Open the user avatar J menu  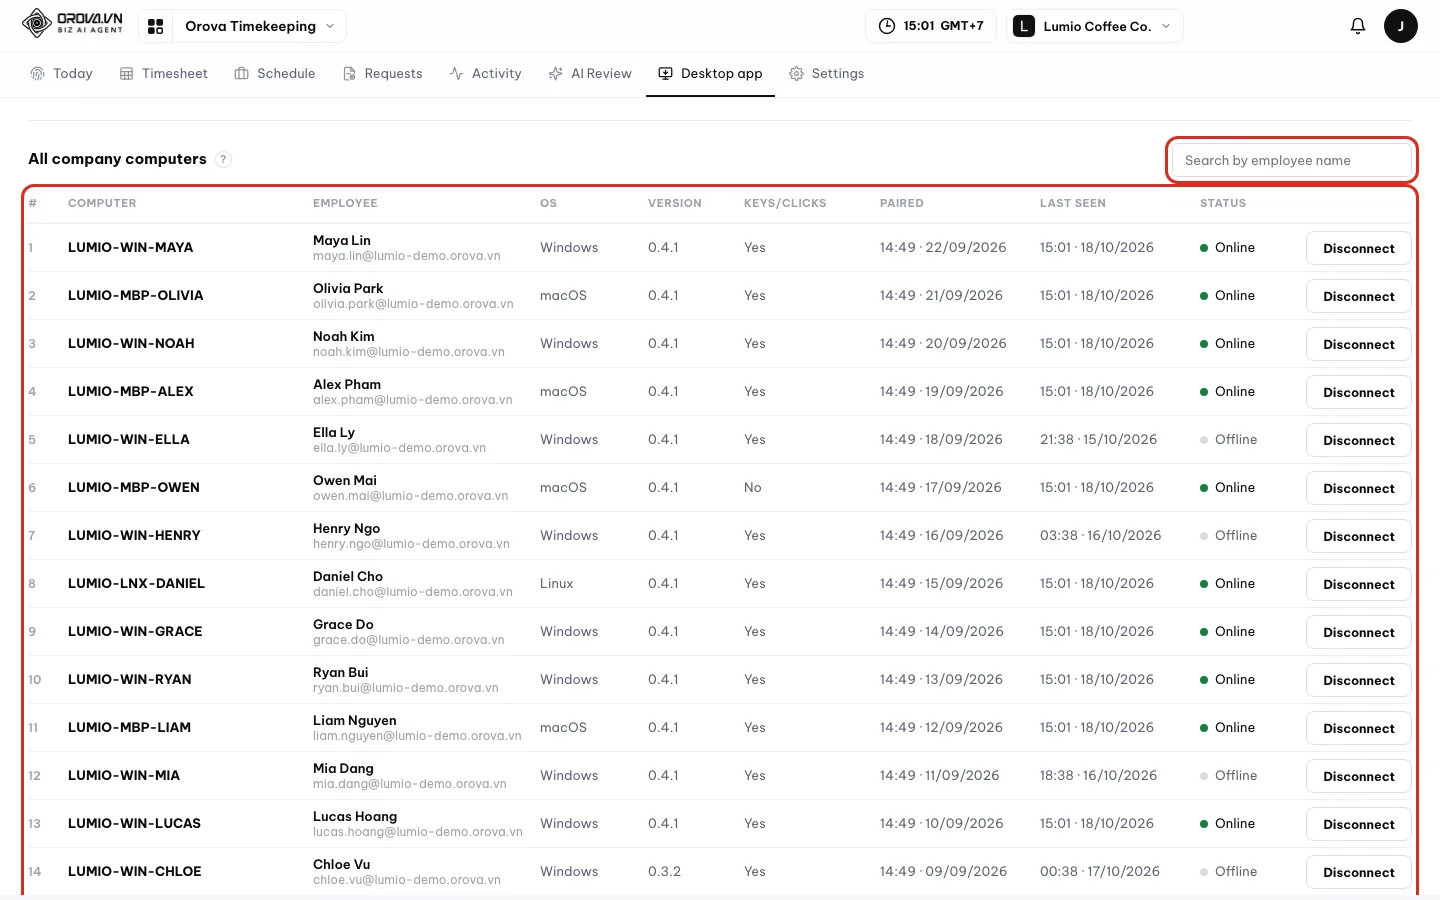coord(1400,26)
